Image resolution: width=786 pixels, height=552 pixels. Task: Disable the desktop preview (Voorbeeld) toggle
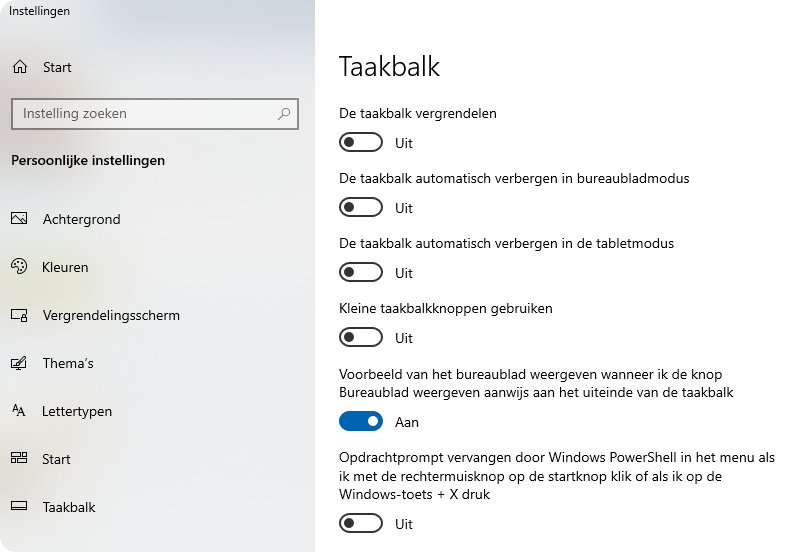361,422
